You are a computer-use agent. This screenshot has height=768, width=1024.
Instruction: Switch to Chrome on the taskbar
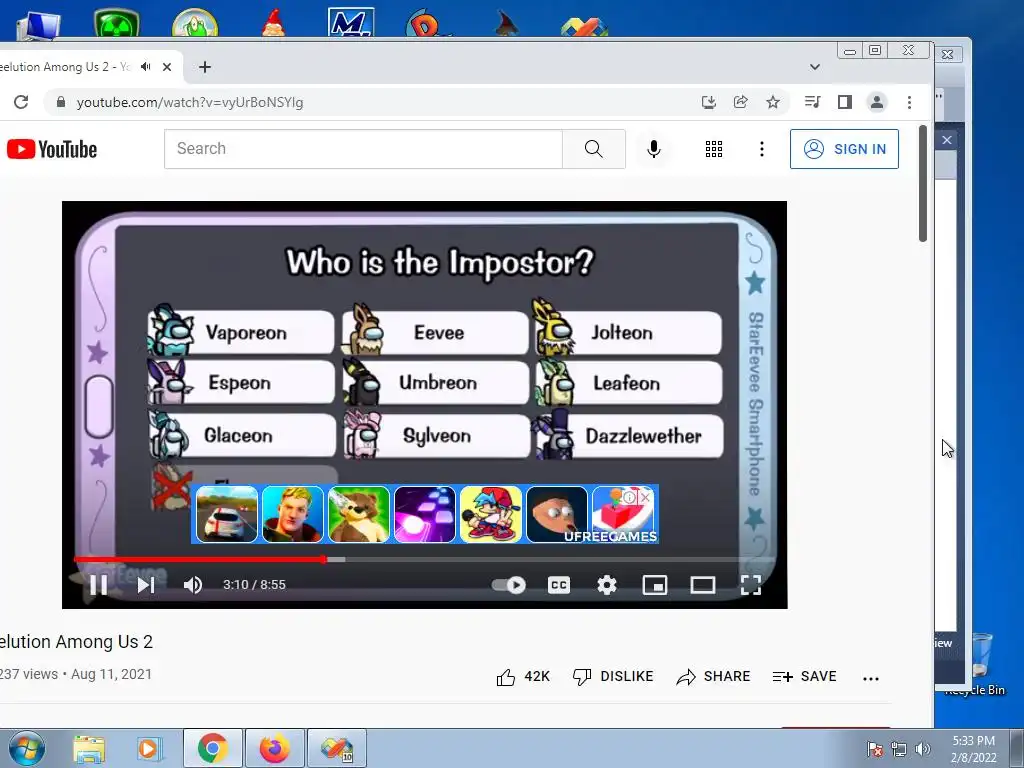(212, 748)
